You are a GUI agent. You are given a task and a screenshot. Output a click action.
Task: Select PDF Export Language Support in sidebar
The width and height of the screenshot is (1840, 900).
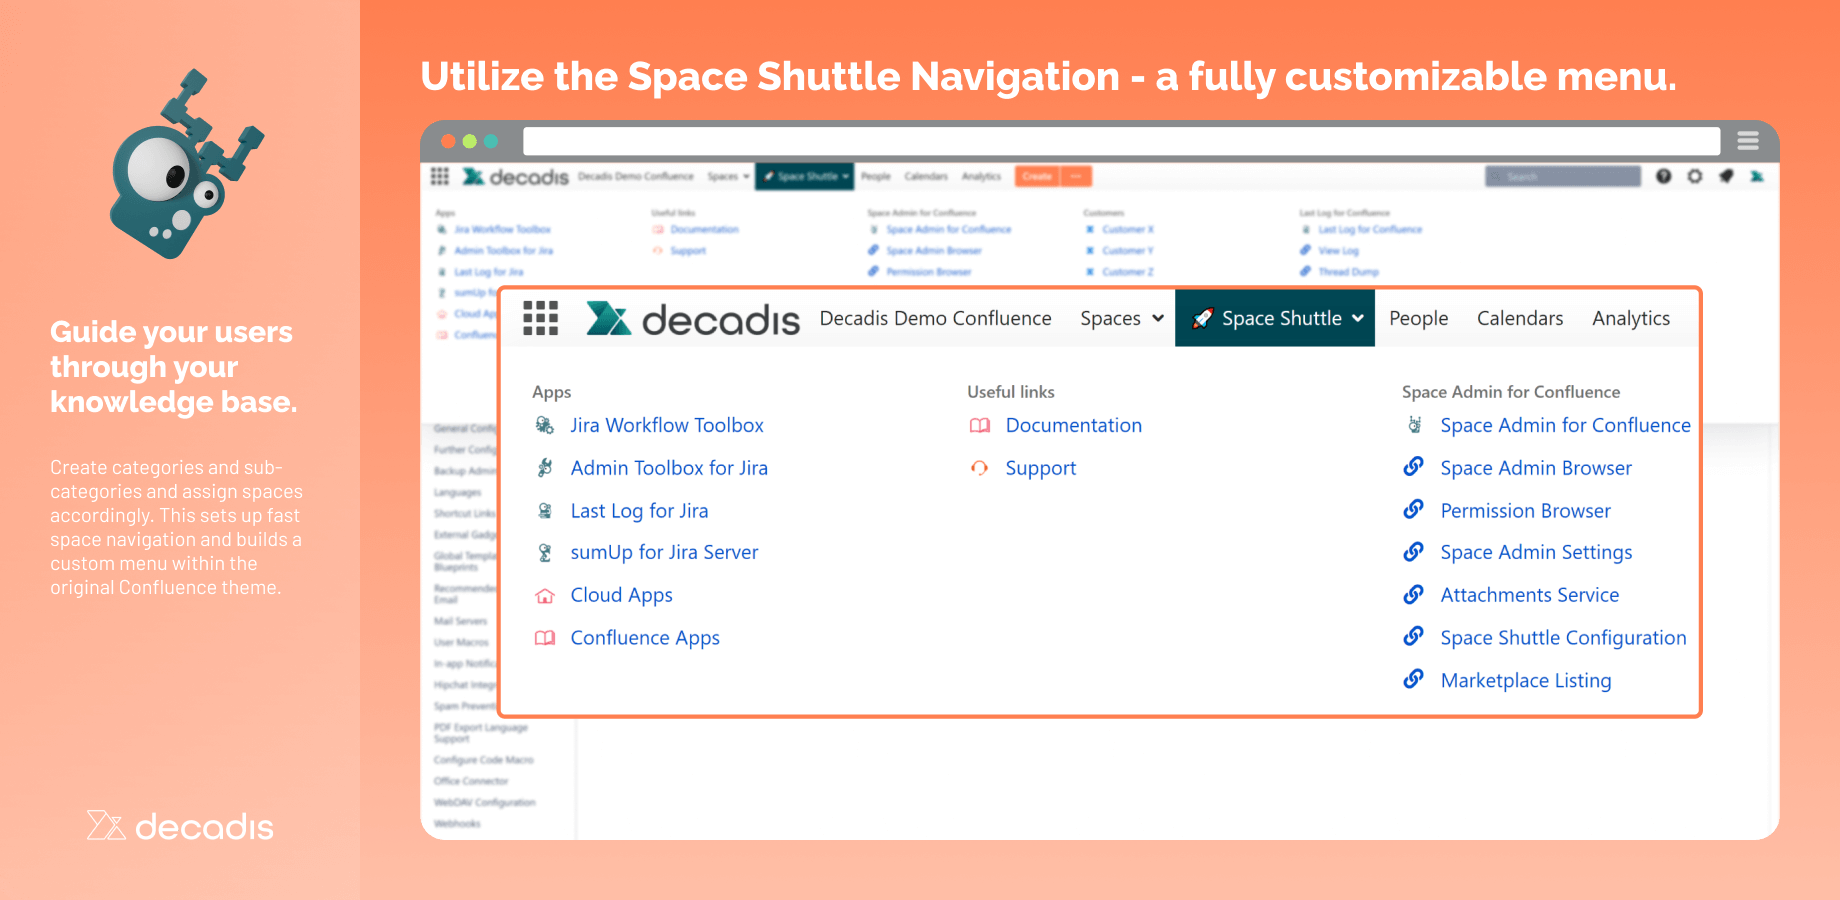pyautogui.click(x=480, y=733)
